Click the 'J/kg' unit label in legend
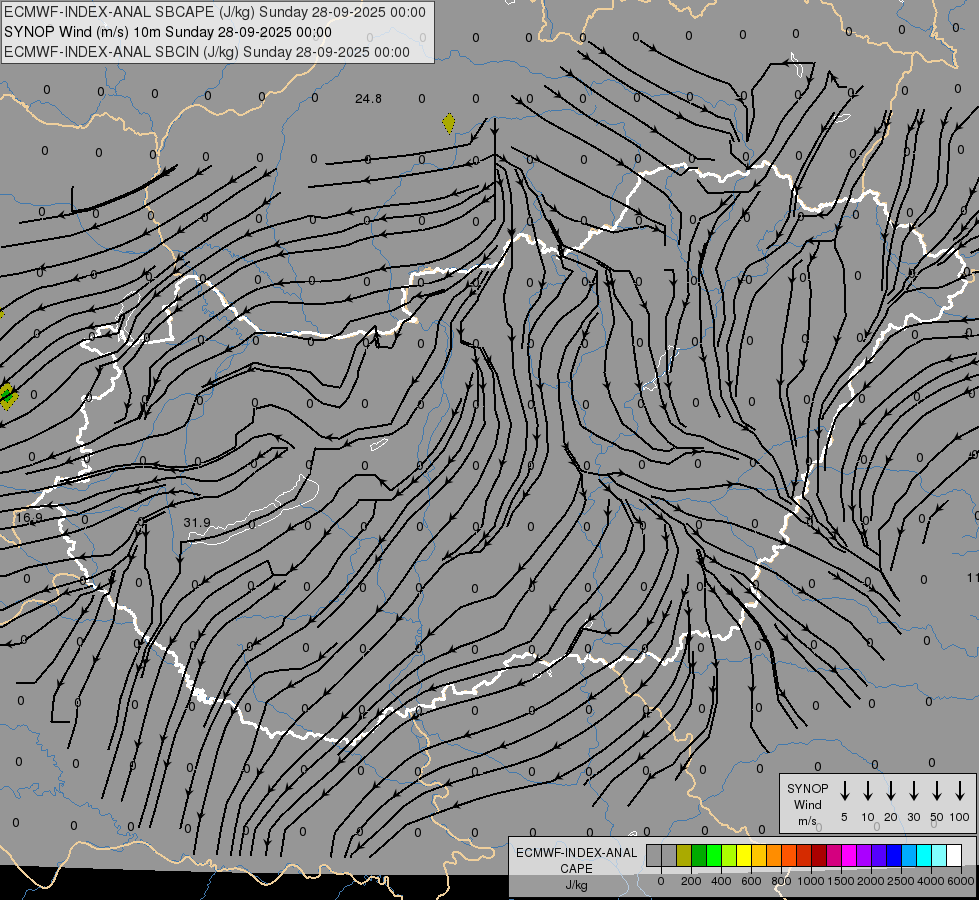 click(576, 885)
